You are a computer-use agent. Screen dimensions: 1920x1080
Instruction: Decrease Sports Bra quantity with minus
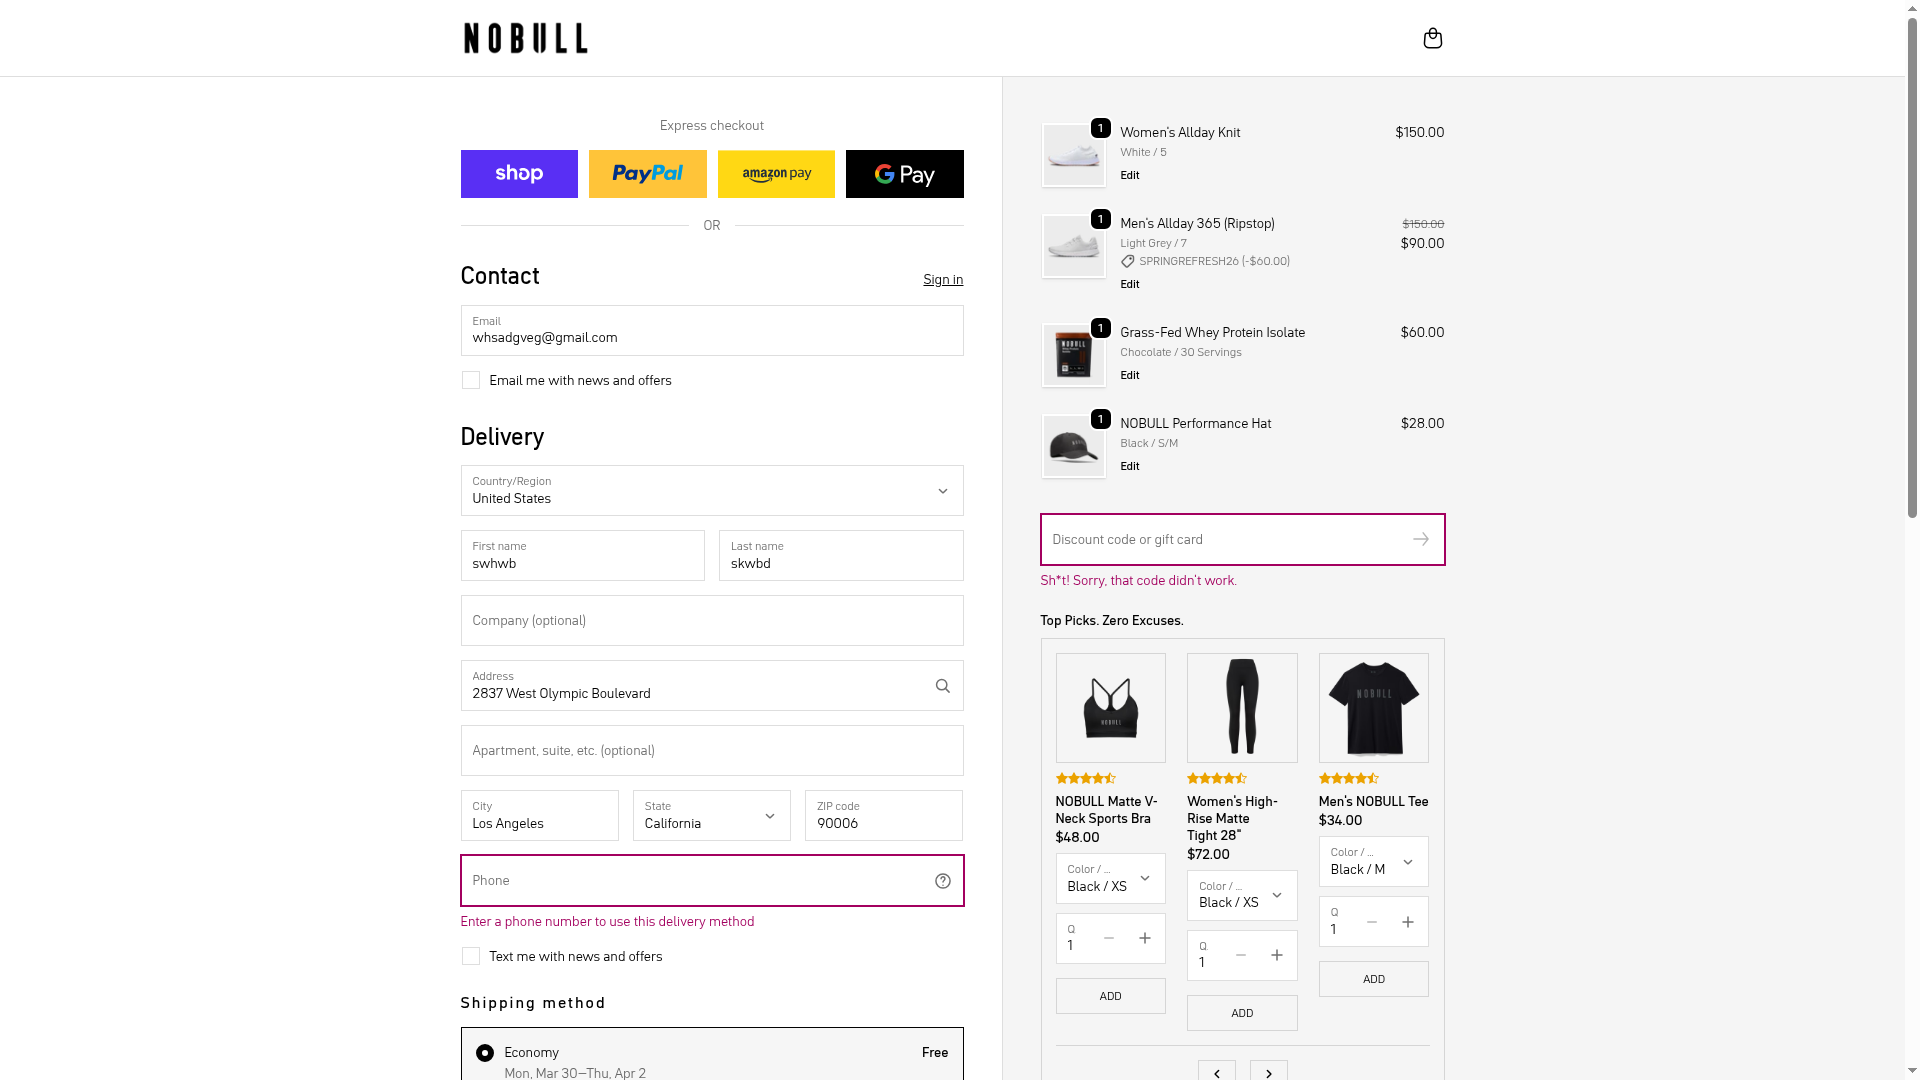1108,938
